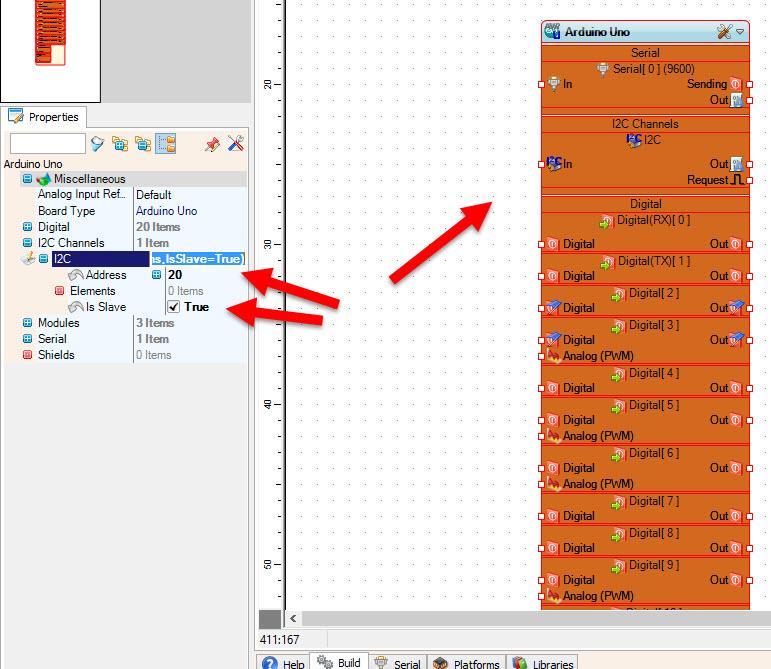
Task: Open the tools wrench icon in Properties toolbar
Action: point(236,144)
